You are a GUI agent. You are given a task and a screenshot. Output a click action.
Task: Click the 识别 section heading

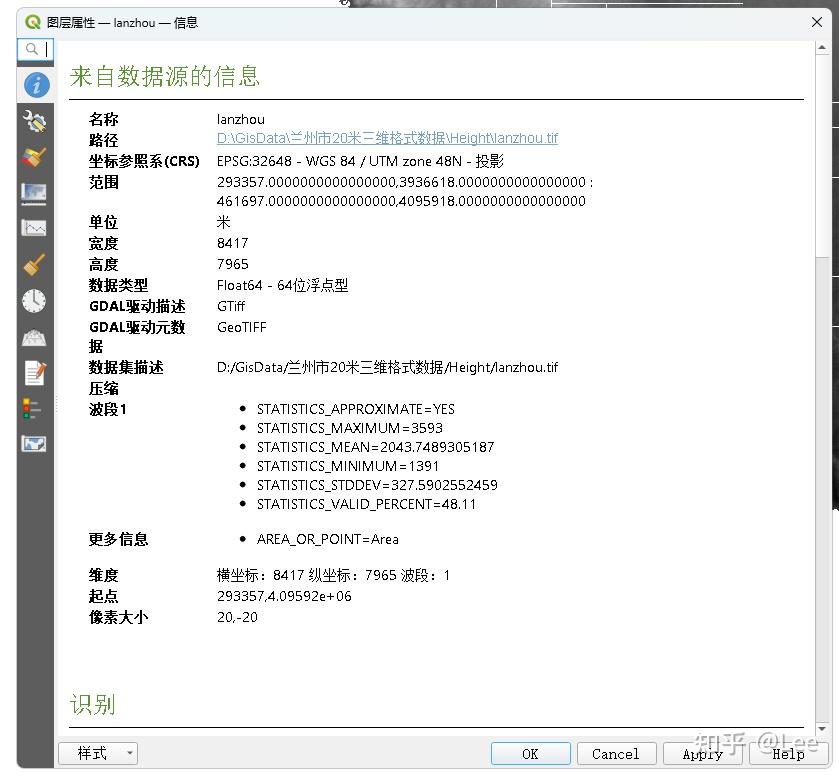point(93,704)
